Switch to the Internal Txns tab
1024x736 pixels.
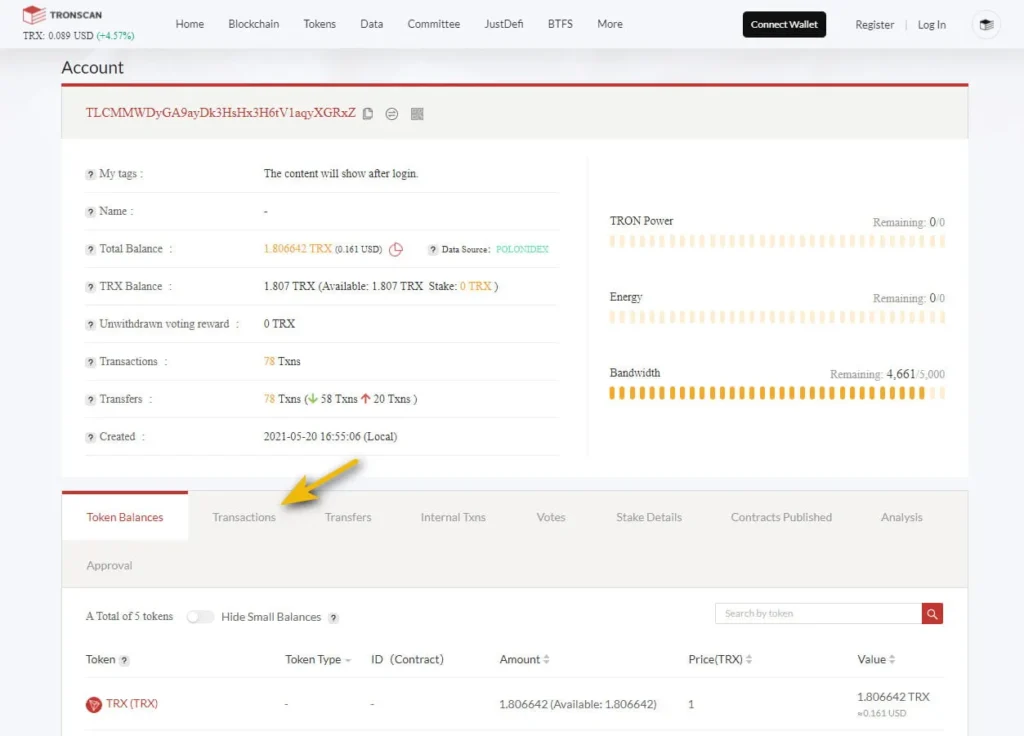coord(453,517)
